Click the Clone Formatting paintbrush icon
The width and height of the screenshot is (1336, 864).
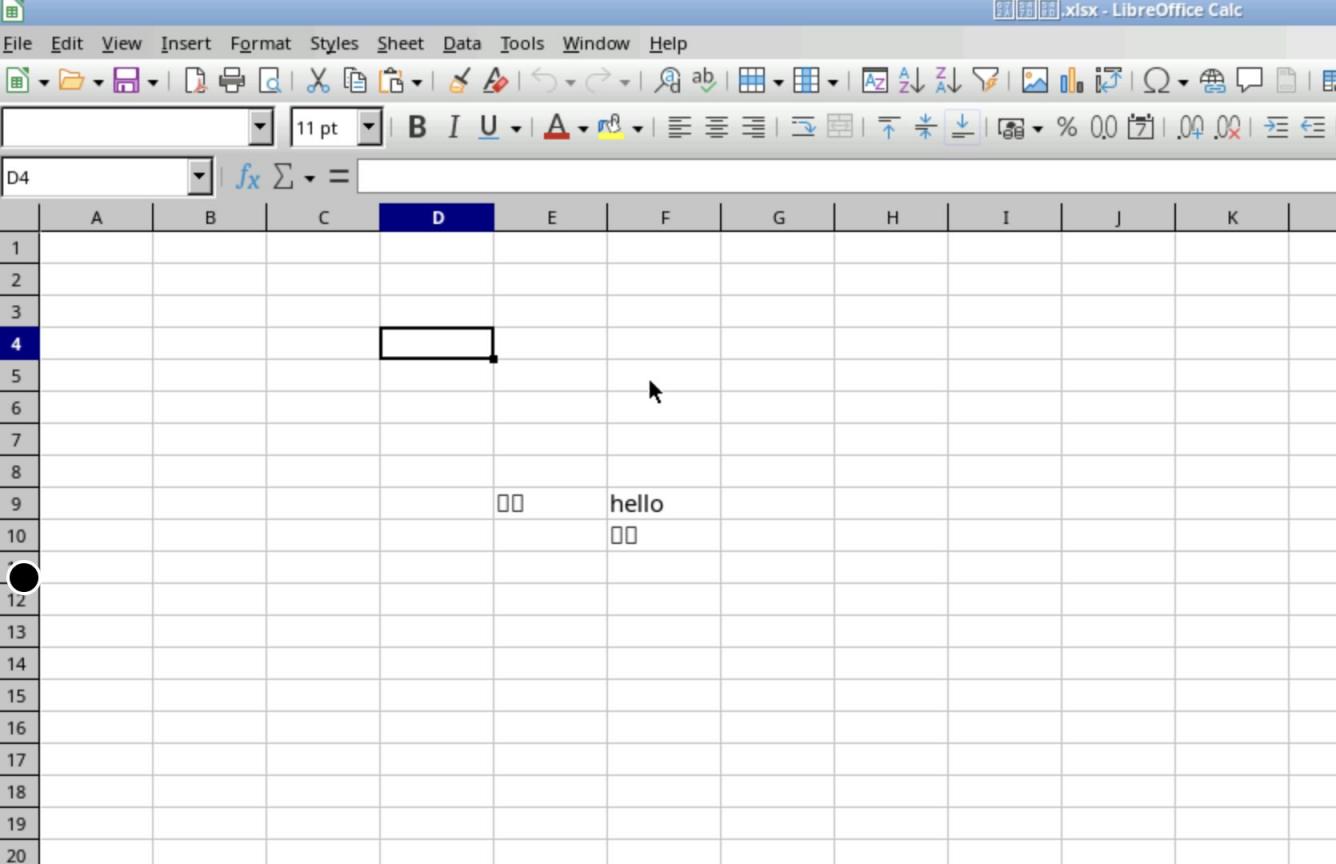pyautogui.click(x=459, y=81)
